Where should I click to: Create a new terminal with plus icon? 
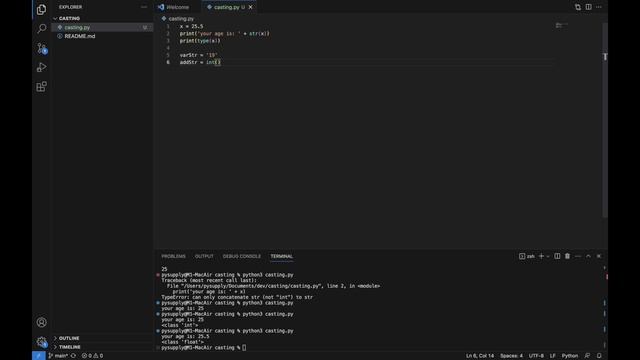(541, 256)
